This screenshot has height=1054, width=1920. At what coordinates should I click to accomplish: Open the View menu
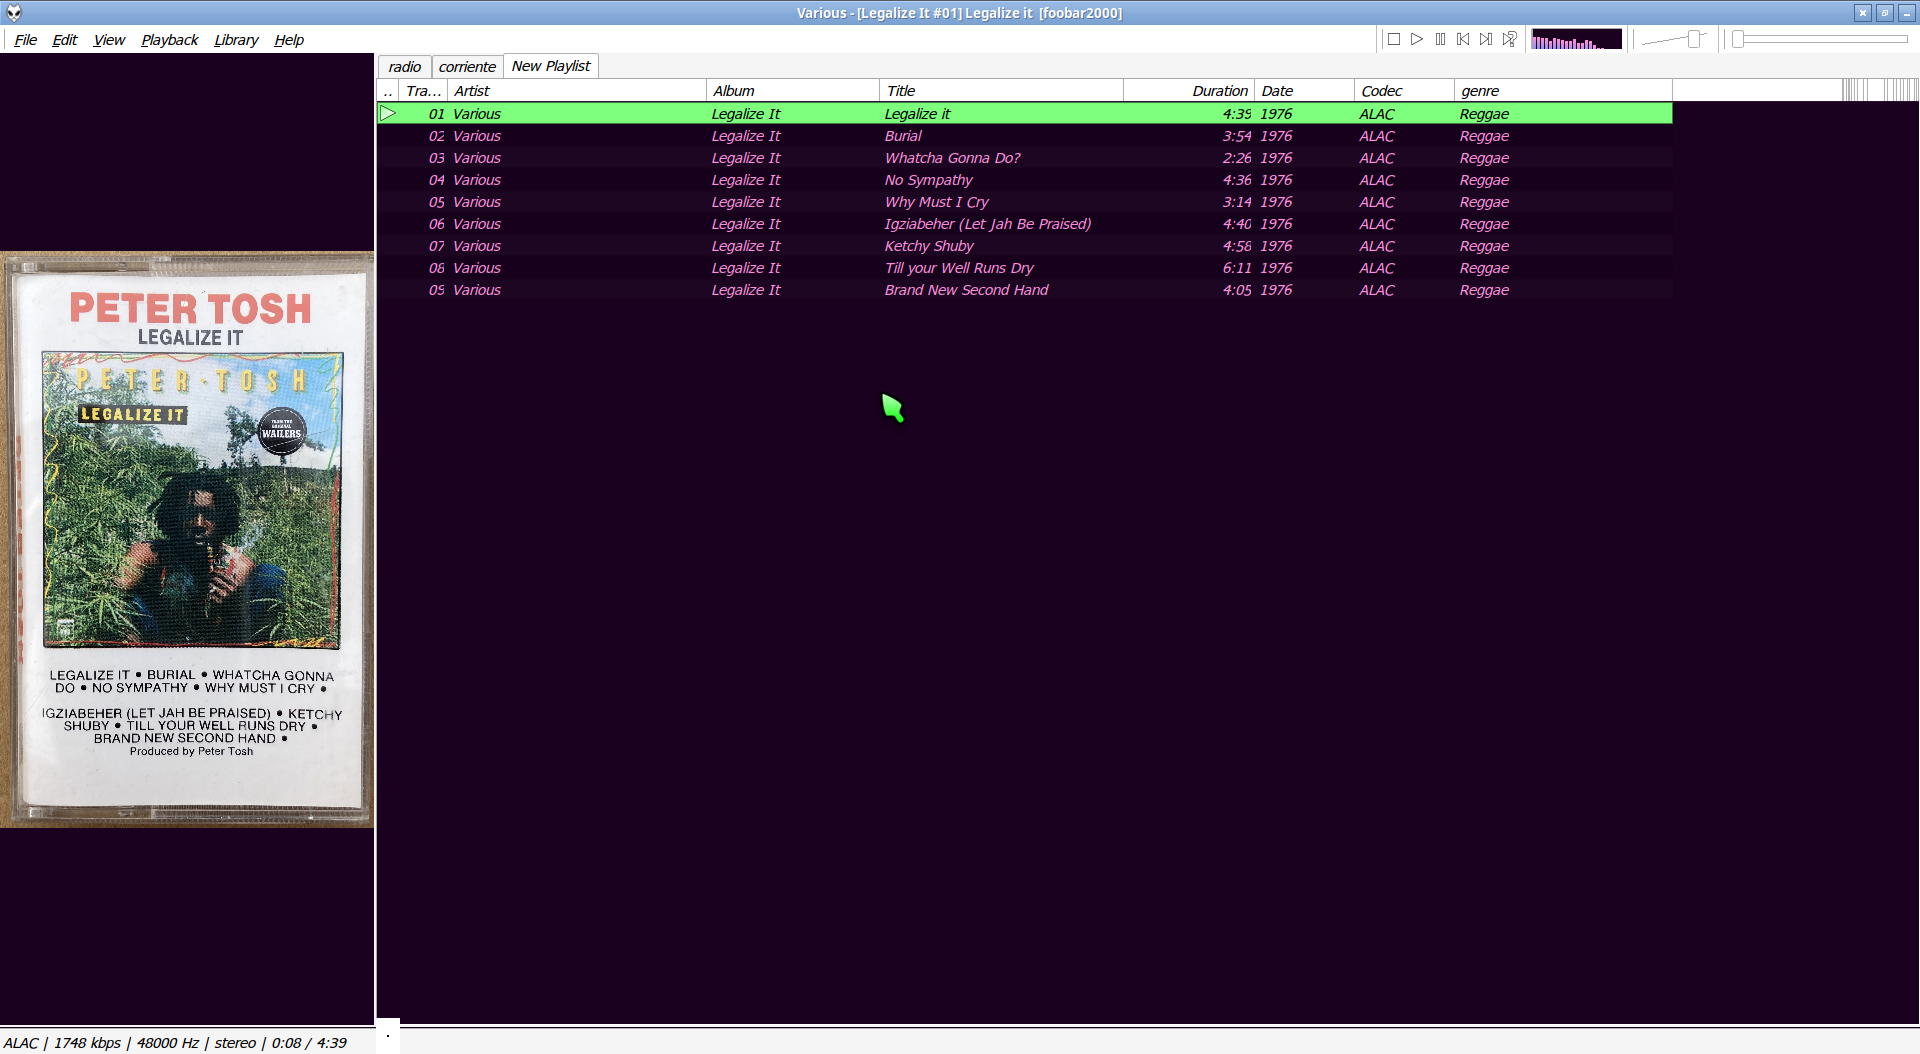coord(109,40)
